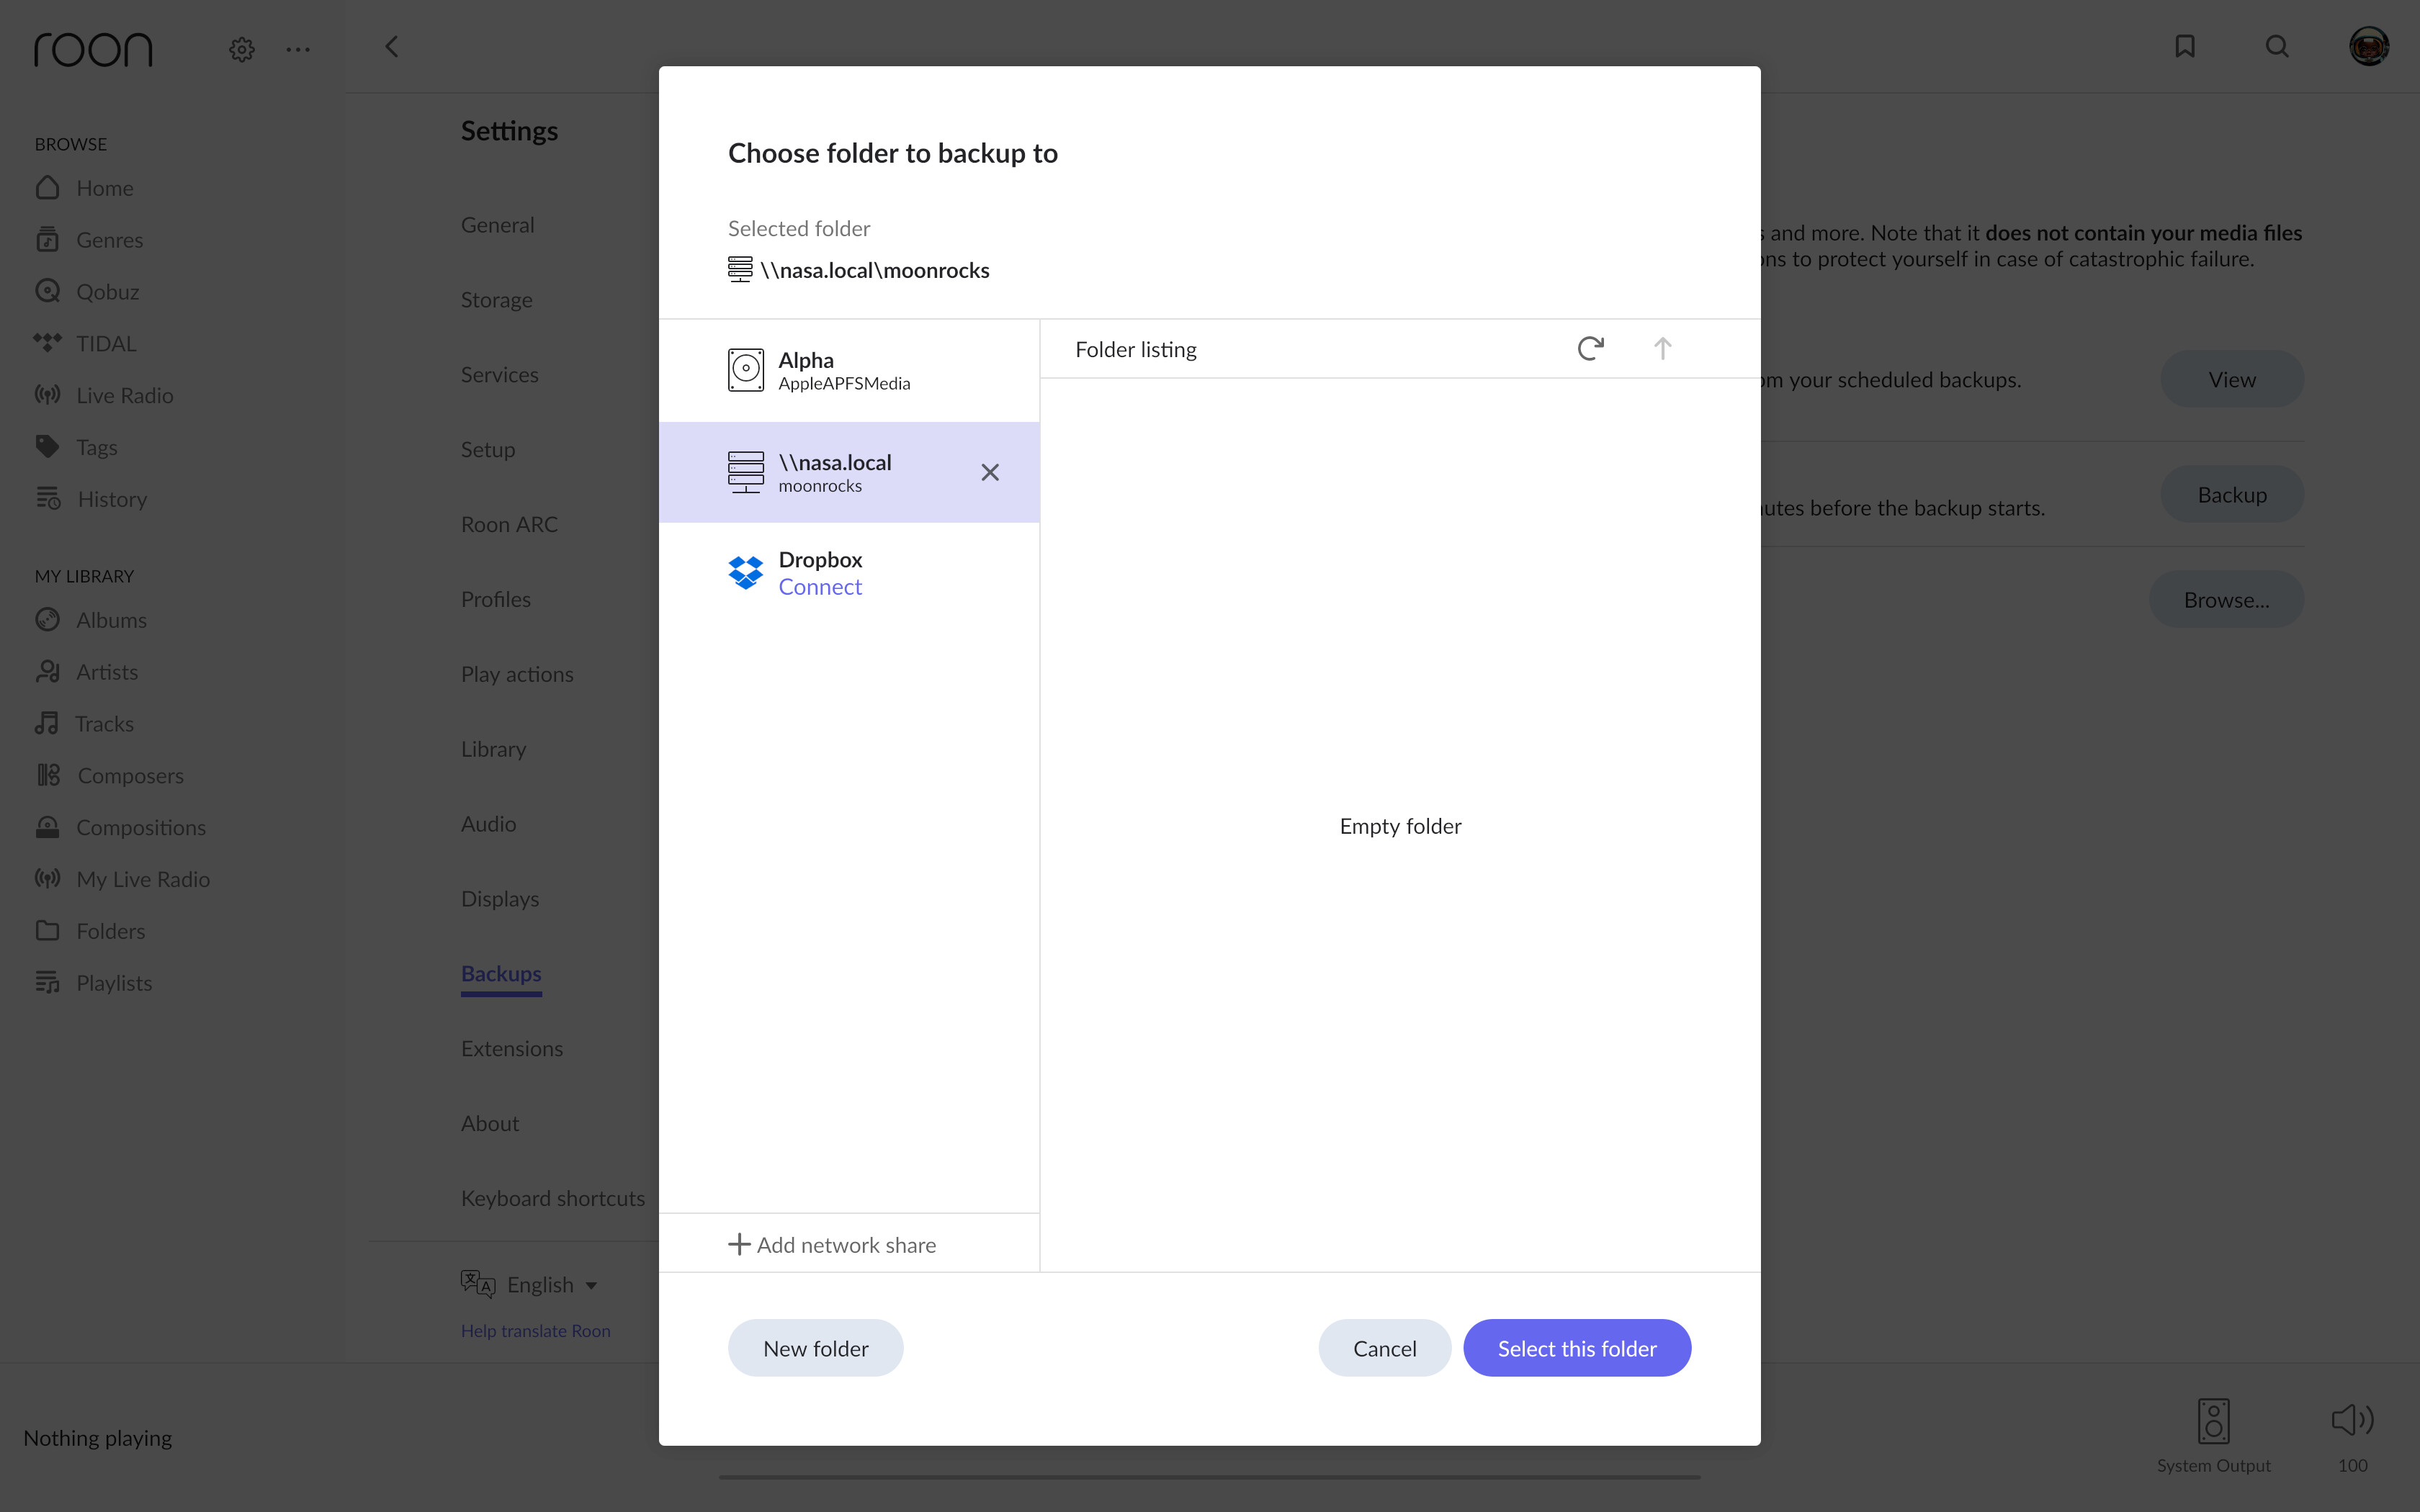The height and width of the screenshot is (1512, 2420).
Task: Add a network share
Action: pos(832,1244)
